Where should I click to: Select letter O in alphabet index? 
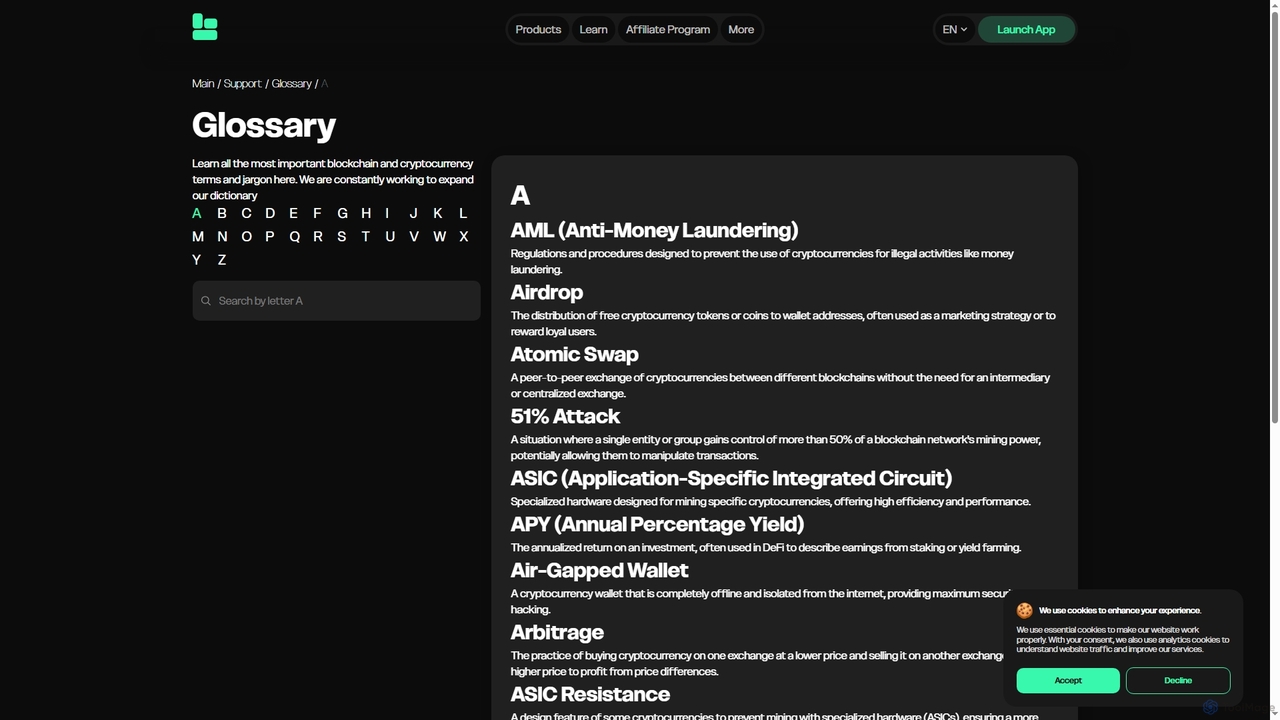point(246,237)
